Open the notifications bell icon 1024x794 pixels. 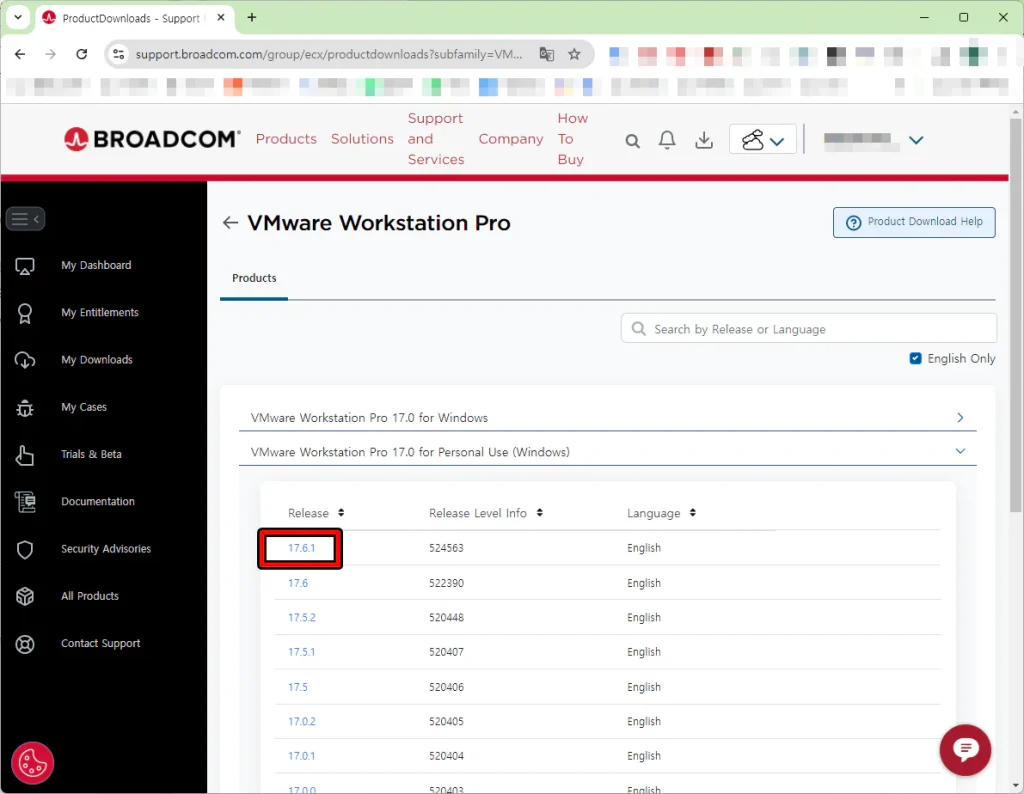[667, 140]
